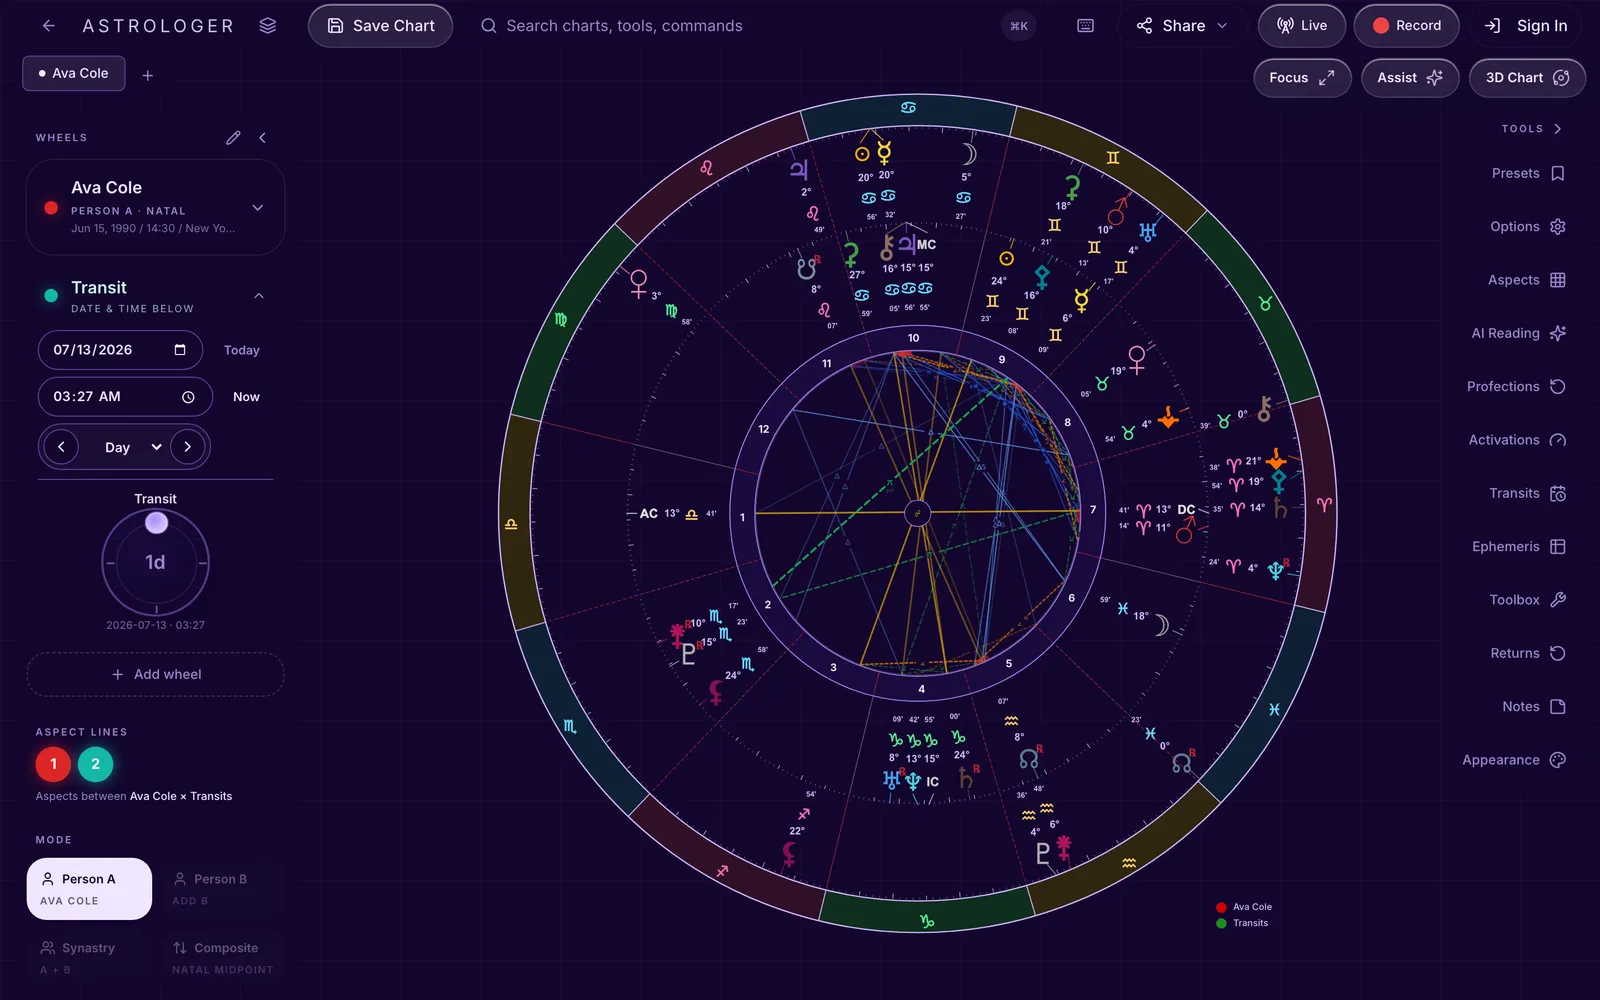This screenshot has height=1000, width=1600.
Task: Select the Composite mode
Action: tap(222, 957)
